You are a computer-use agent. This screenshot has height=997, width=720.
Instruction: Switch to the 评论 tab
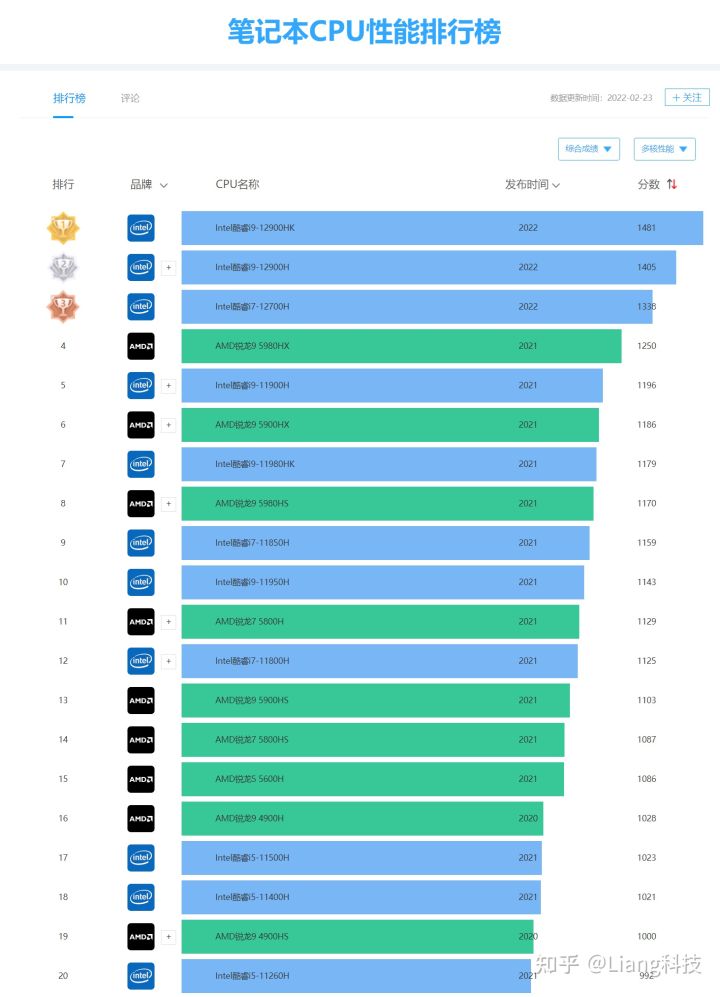click(130, 98)
